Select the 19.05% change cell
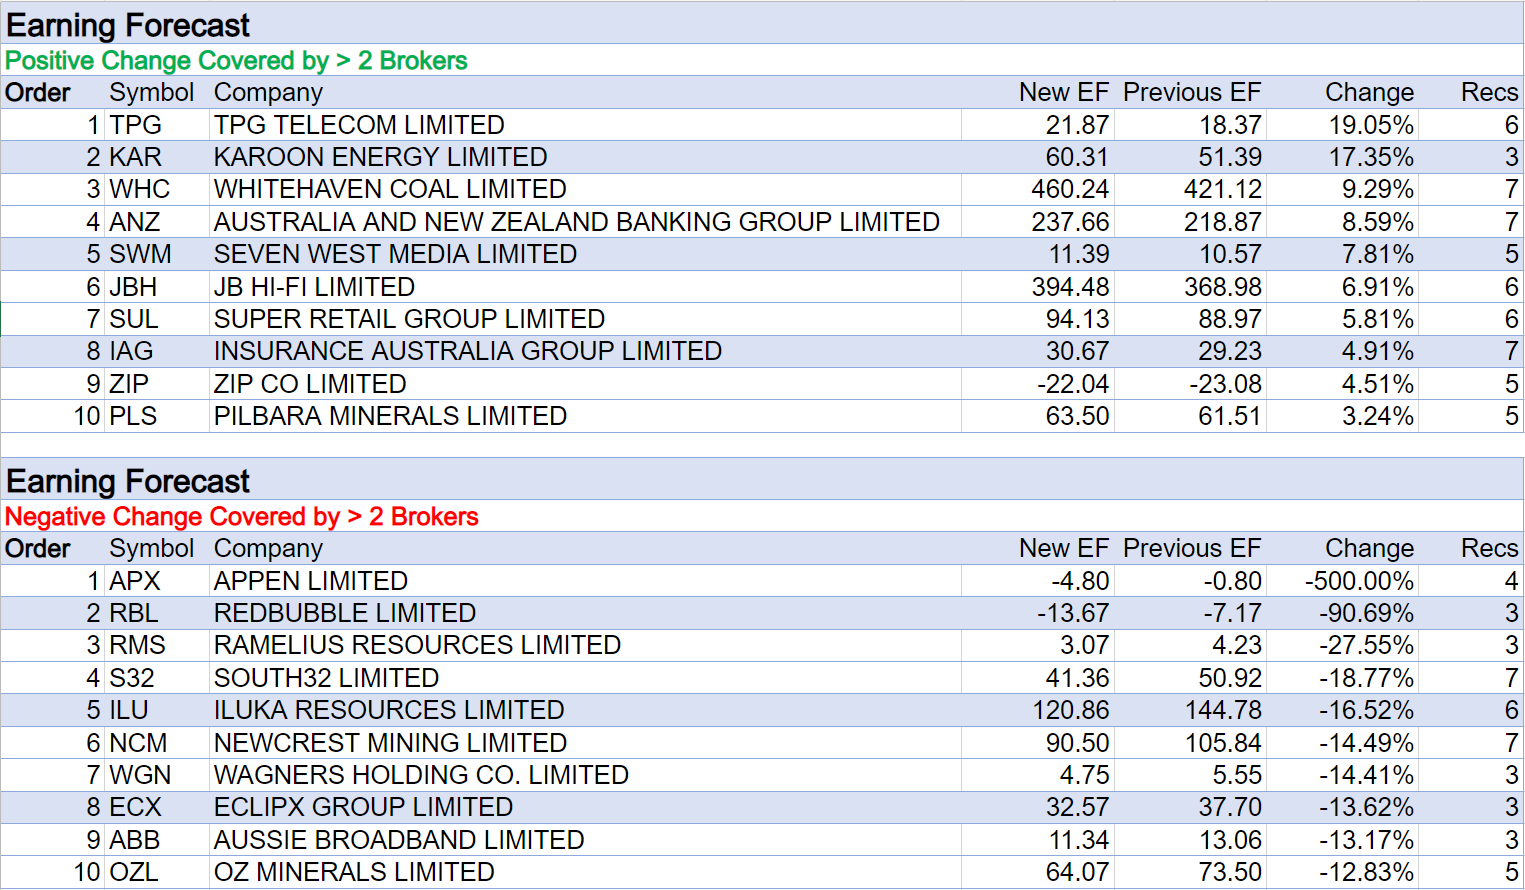 1370,125
